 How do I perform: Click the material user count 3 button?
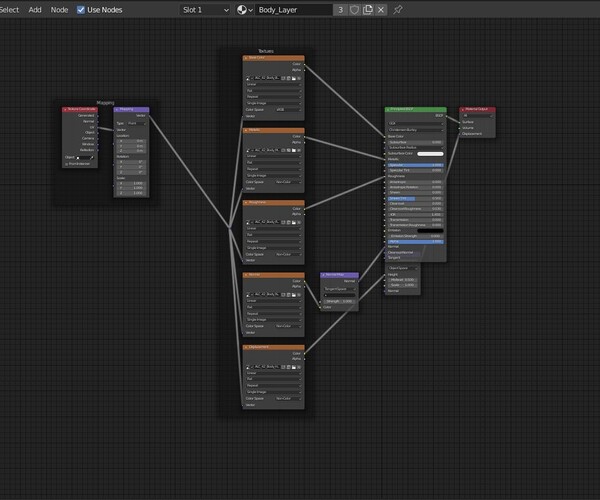pyautogui.click(x=341, y=9)
